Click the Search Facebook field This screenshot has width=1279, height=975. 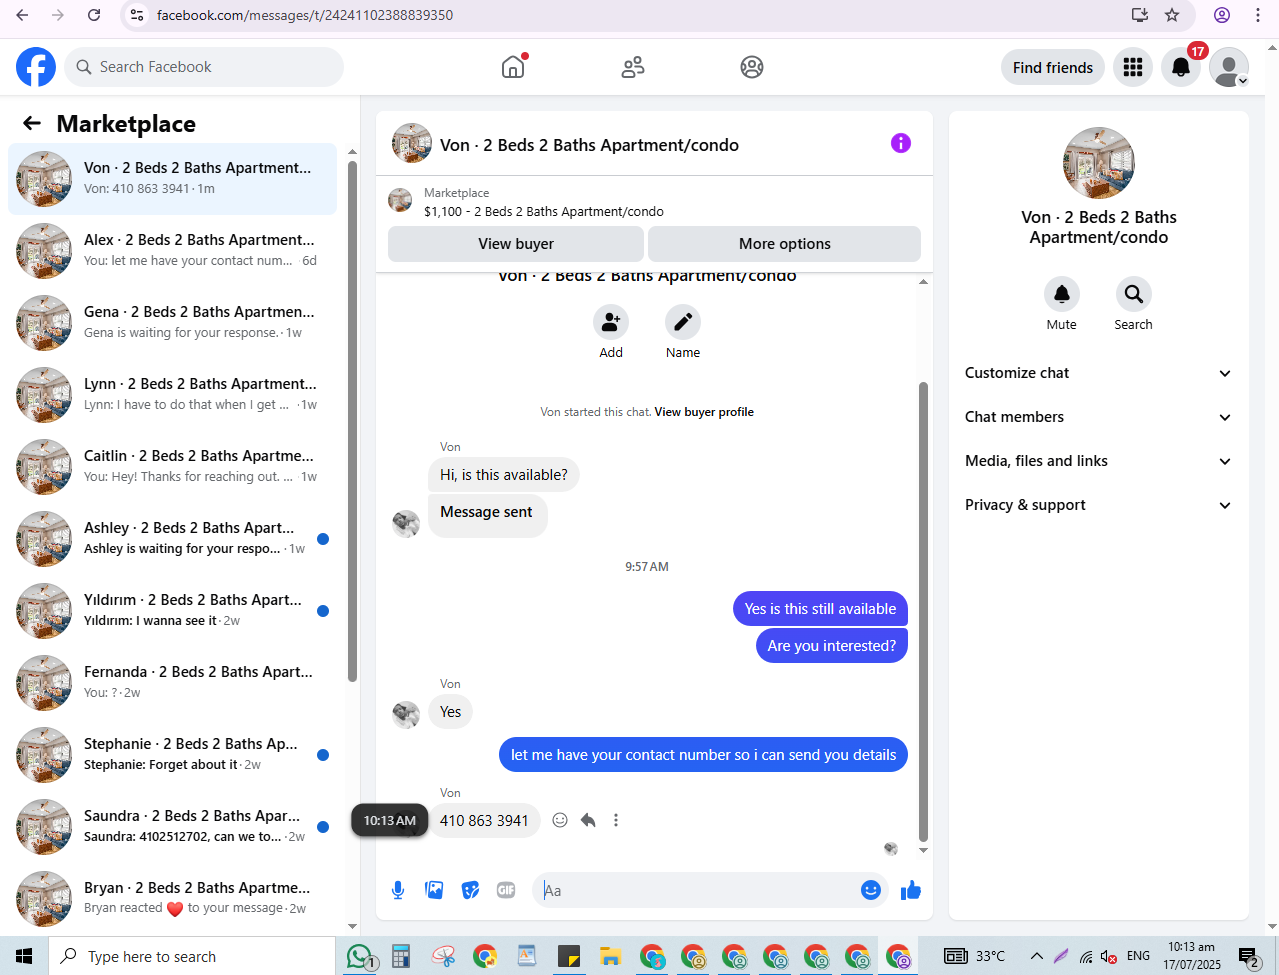[x=204, y=67]
